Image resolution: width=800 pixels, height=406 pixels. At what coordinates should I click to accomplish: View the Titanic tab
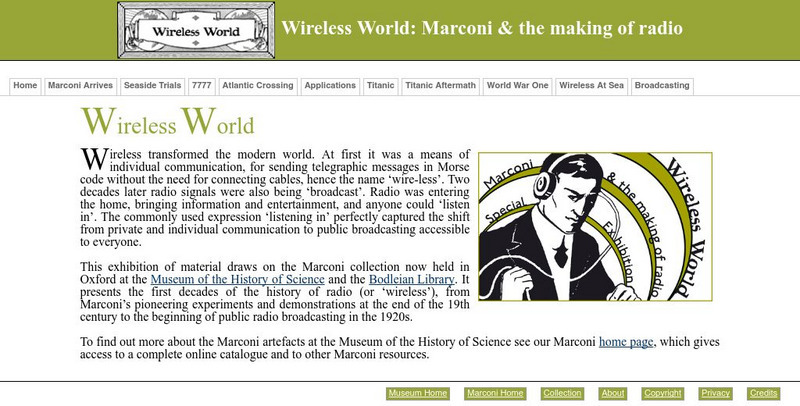[x=381, y=86]
